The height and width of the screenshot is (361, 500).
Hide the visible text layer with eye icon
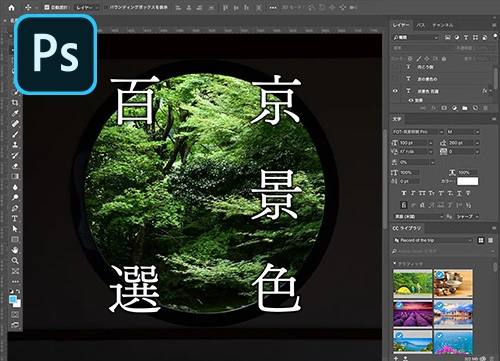pyautogui.click(x=395, y=91)
